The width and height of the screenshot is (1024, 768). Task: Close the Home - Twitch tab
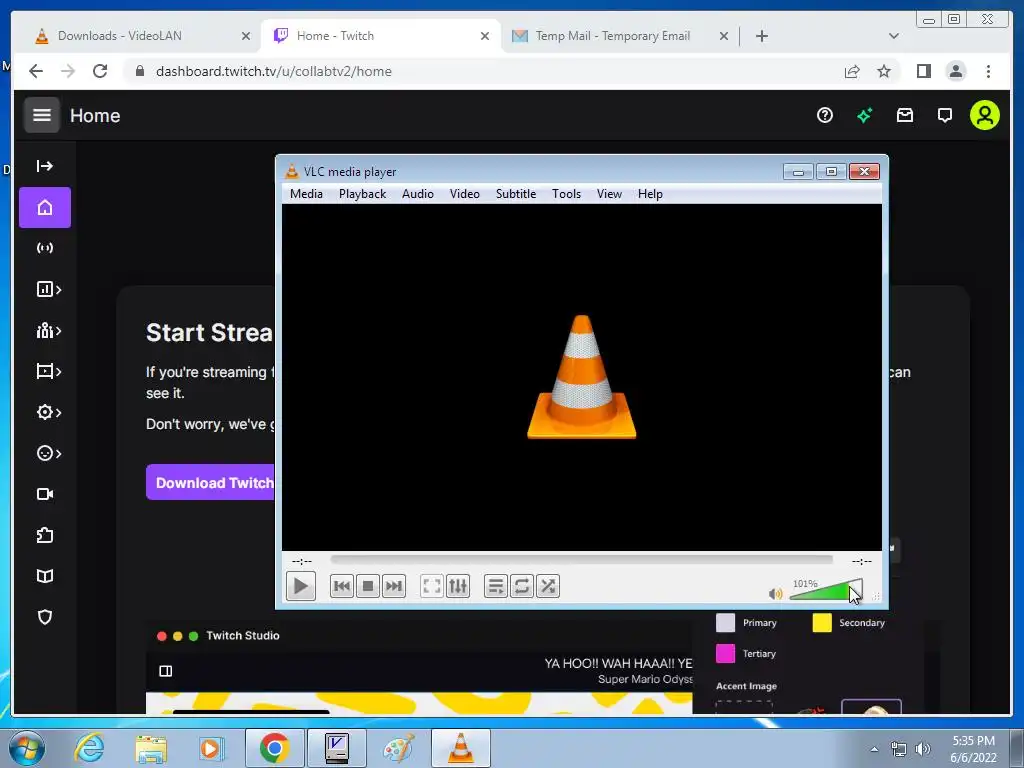click(485, 36)
